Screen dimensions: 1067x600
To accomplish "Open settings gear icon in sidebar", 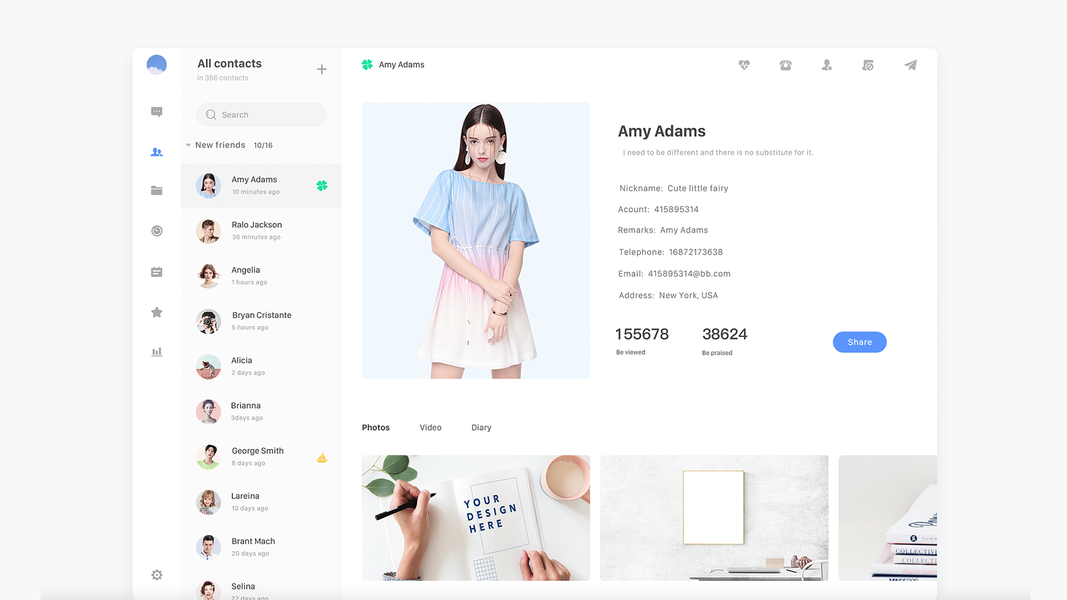I will coord(157,575).
